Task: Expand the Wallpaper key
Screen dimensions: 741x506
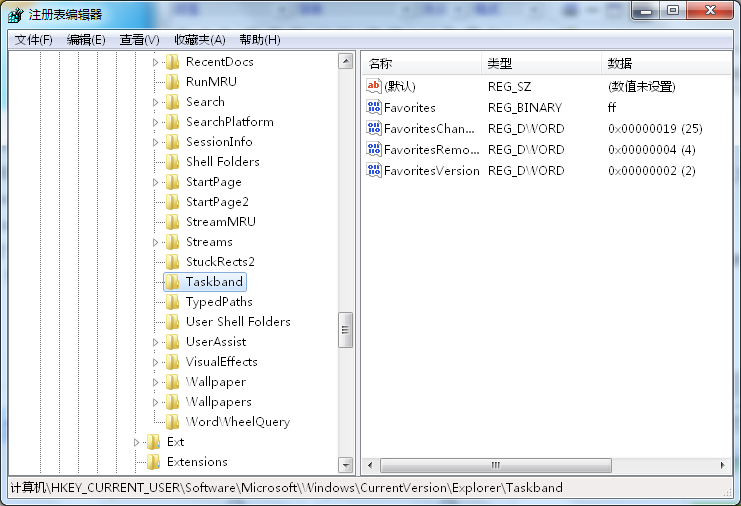Action: point(155,382)
